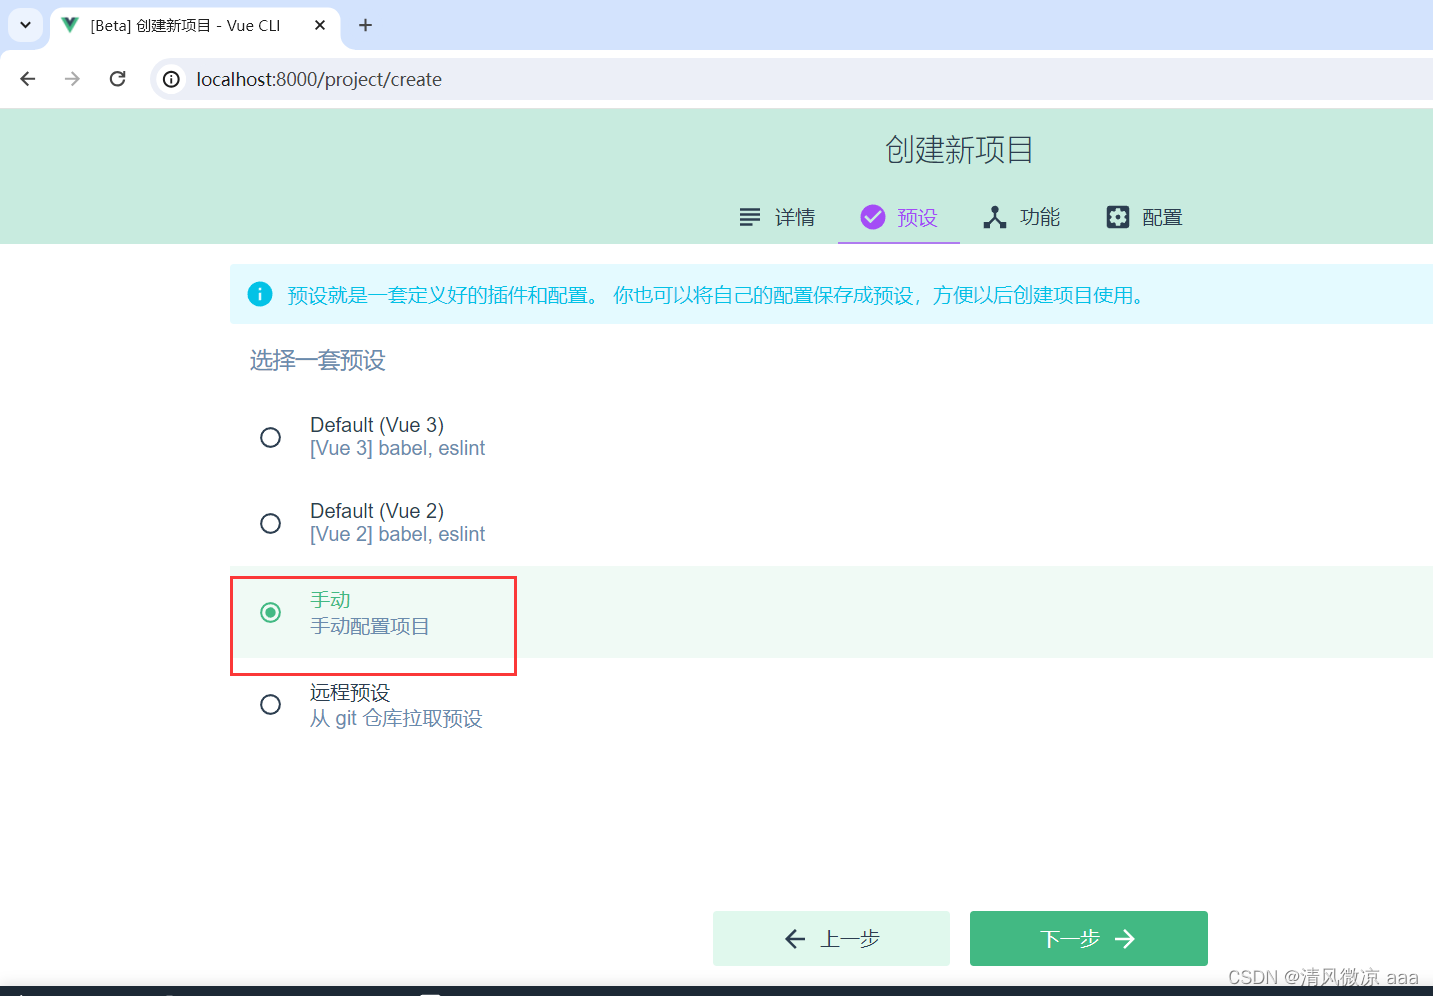
Task: Switch to the 预设 tab
Action: pyautogui.click(x=899, y=217)
